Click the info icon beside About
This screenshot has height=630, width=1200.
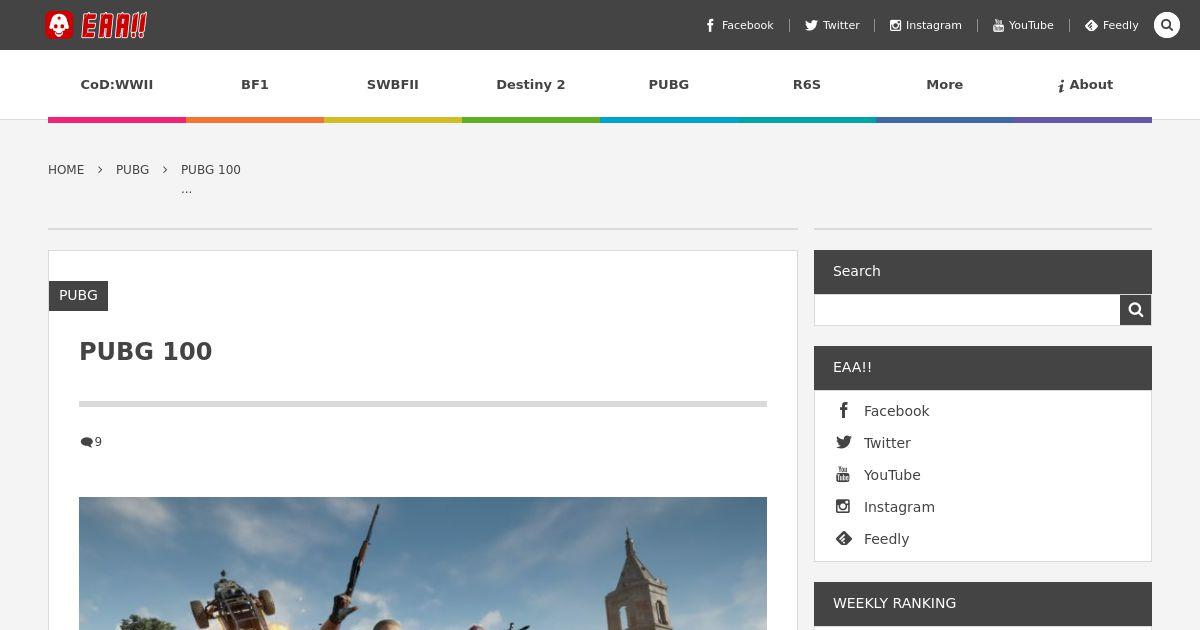tap(1061, 86)
